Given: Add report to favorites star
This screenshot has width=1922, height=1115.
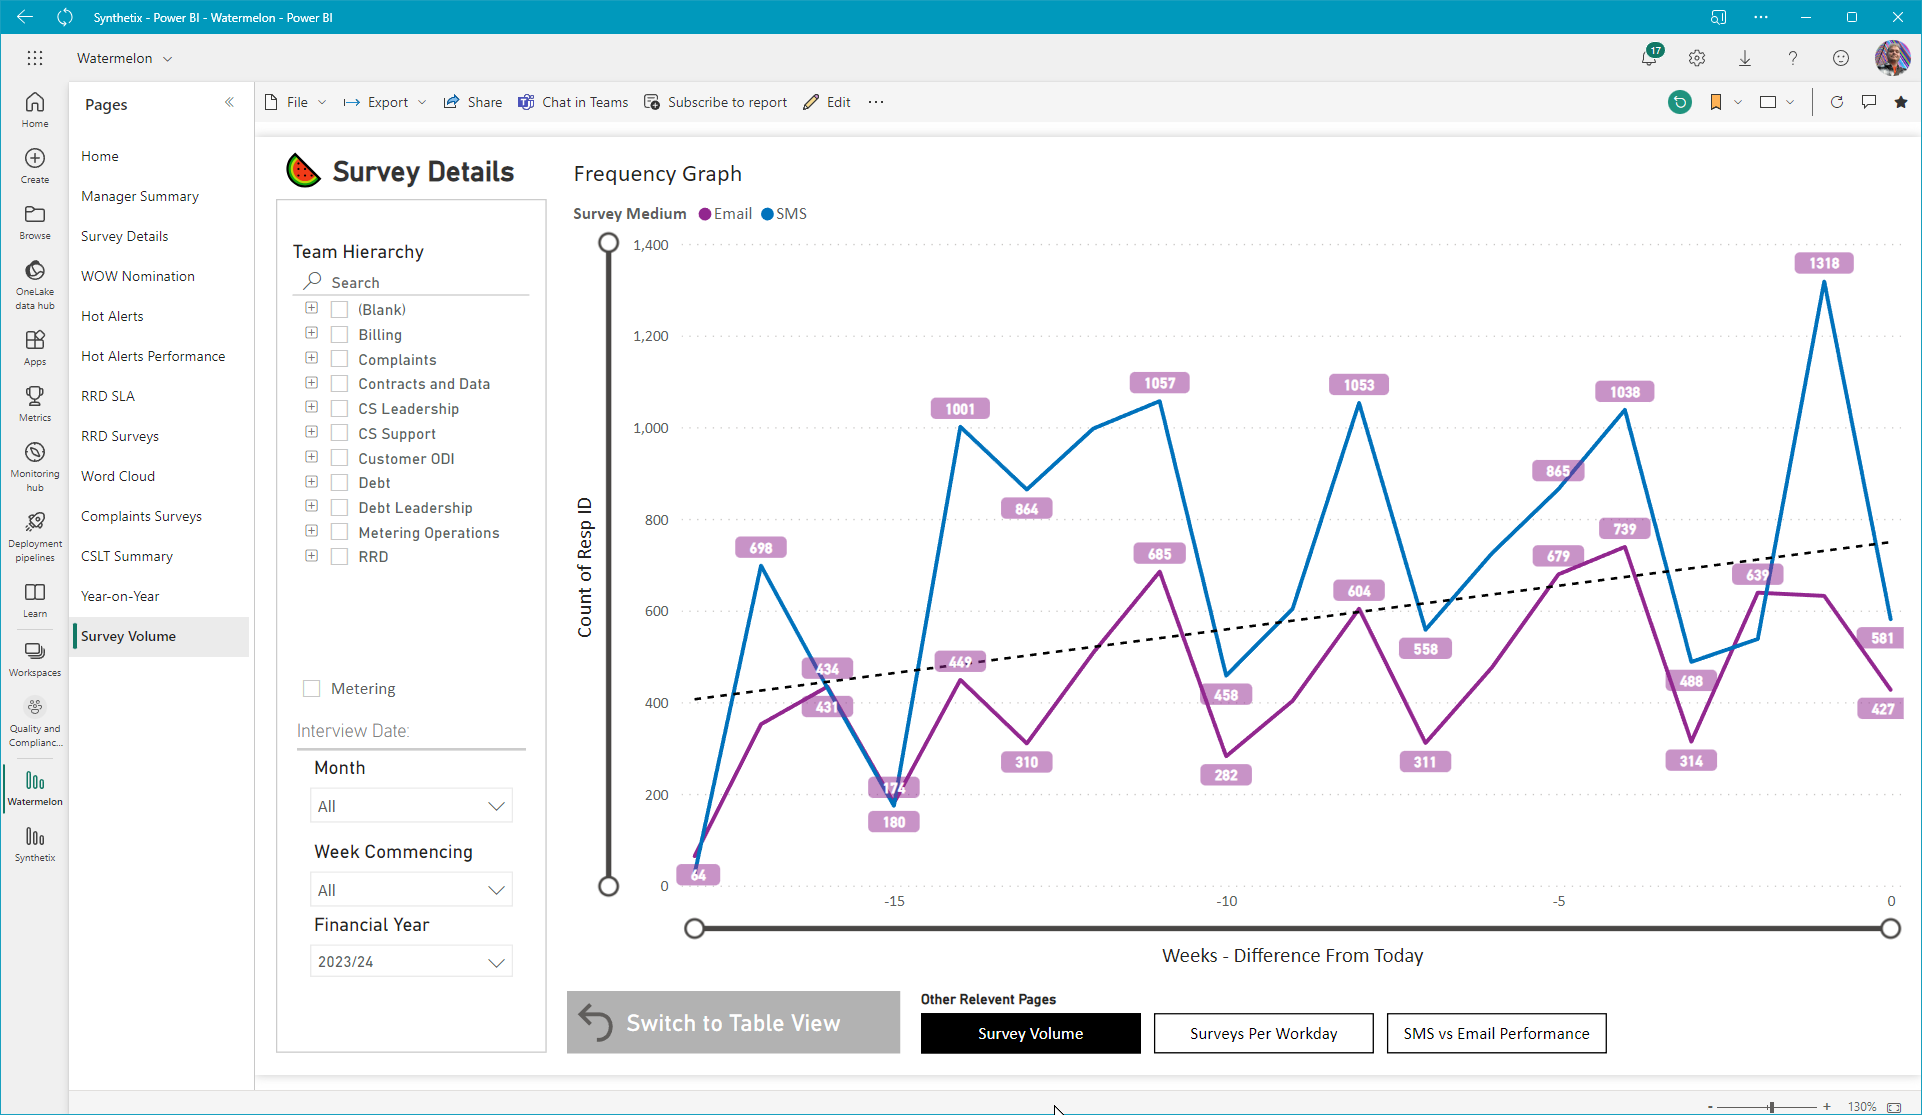Looking at the screenshot, I should [1901, 102].
